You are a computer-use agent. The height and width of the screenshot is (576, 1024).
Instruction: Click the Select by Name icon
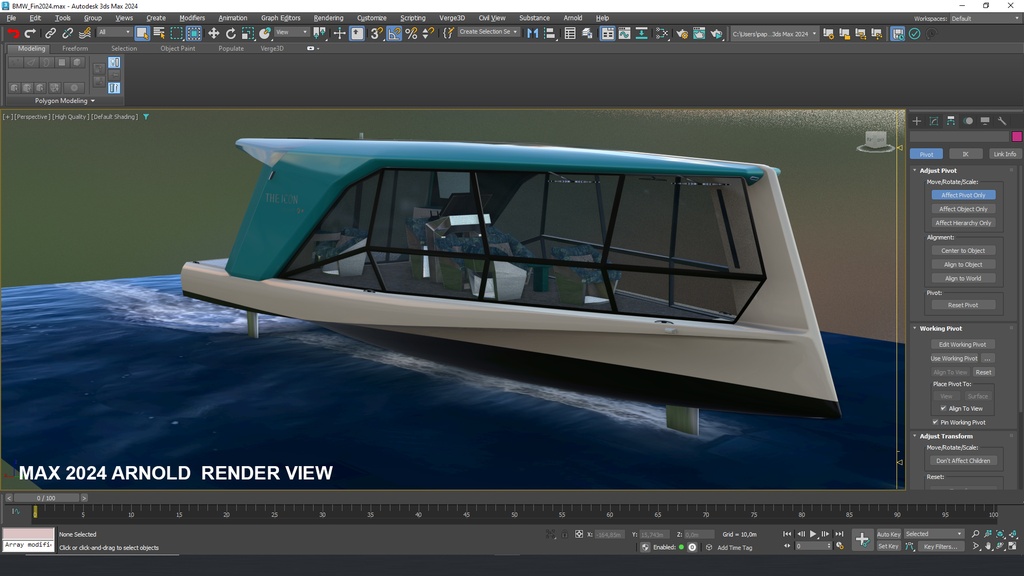(x=159, y=33)
